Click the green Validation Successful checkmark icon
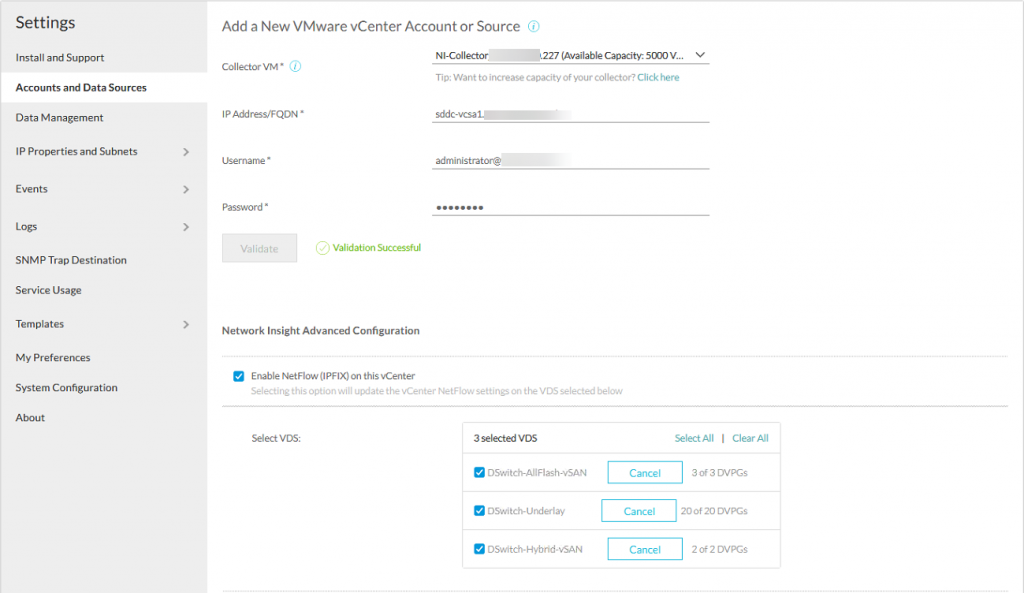1024x593 pixels. pos(322,248)
